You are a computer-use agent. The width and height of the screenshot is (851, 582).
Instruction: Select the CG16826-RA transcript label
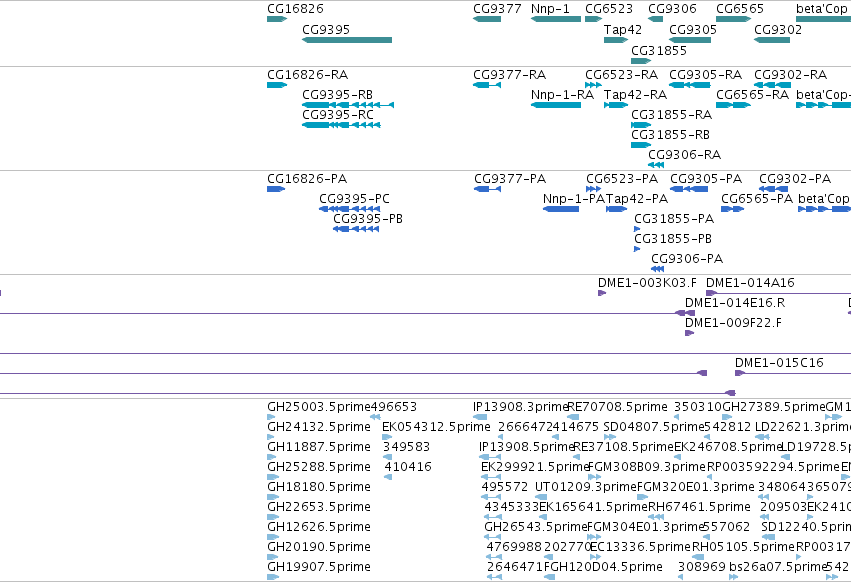click(307, 74)
